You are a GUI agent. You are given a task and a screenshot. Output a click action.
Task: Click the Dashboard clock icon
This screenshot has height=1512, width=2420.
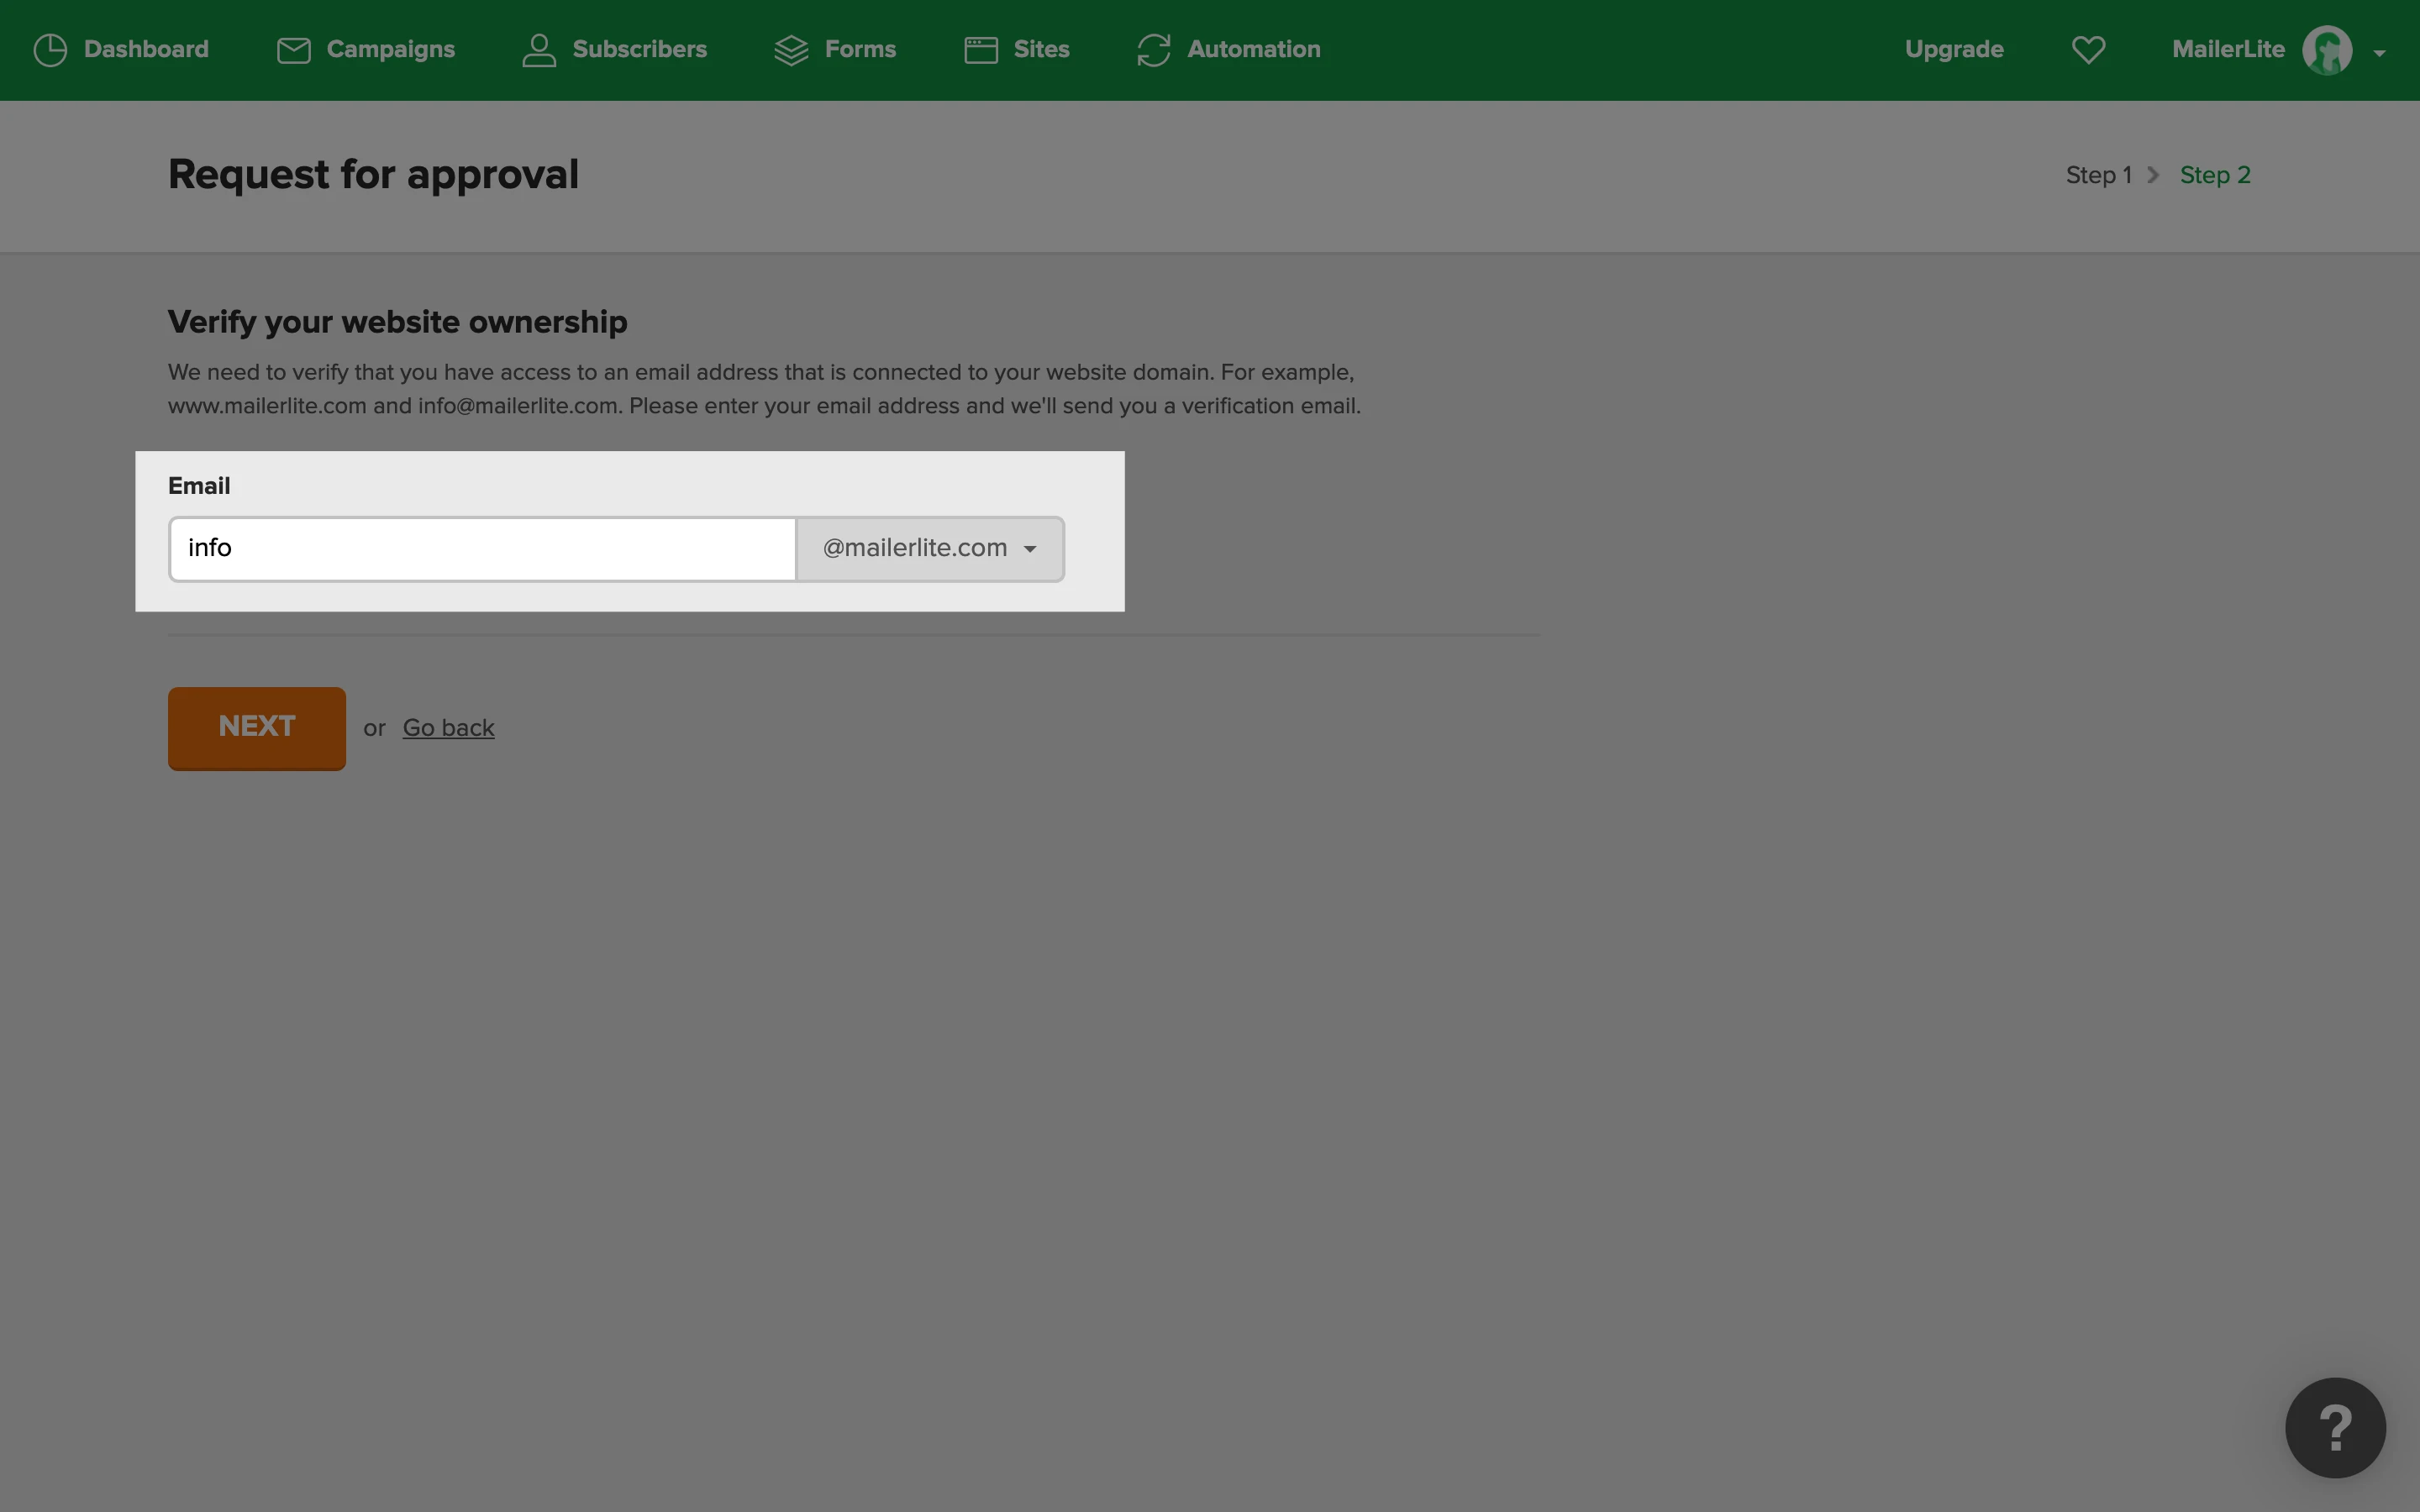point(50,50)
